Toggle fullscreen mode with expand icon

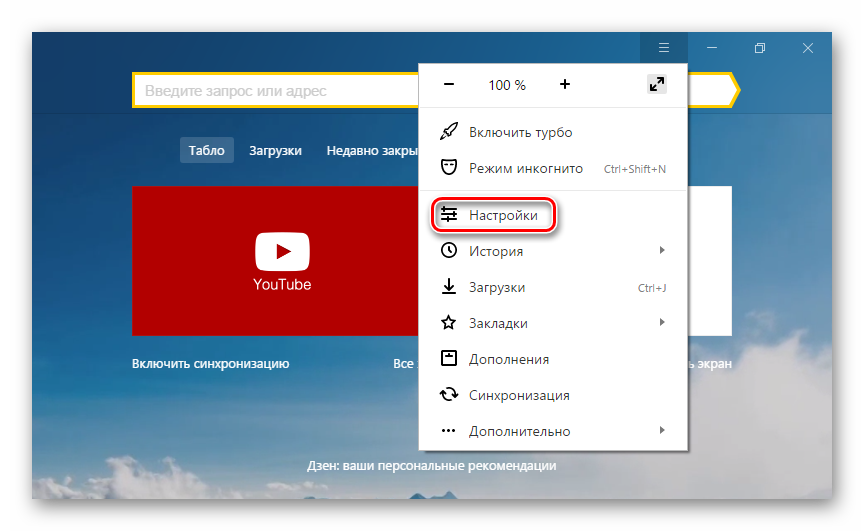(656, 85)
